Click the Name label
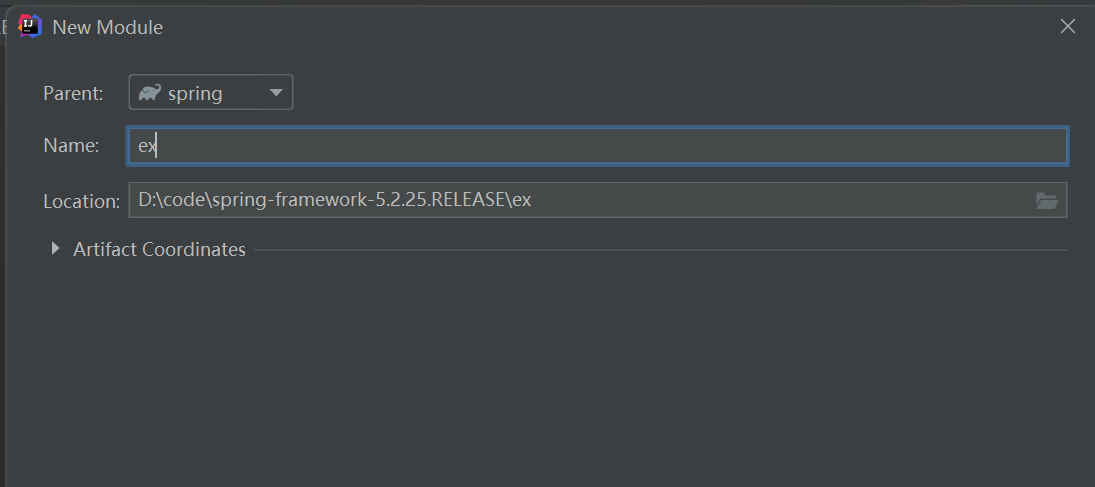Screen dimensions: 1095x487 pyautogui.click(x=71, y=146)
